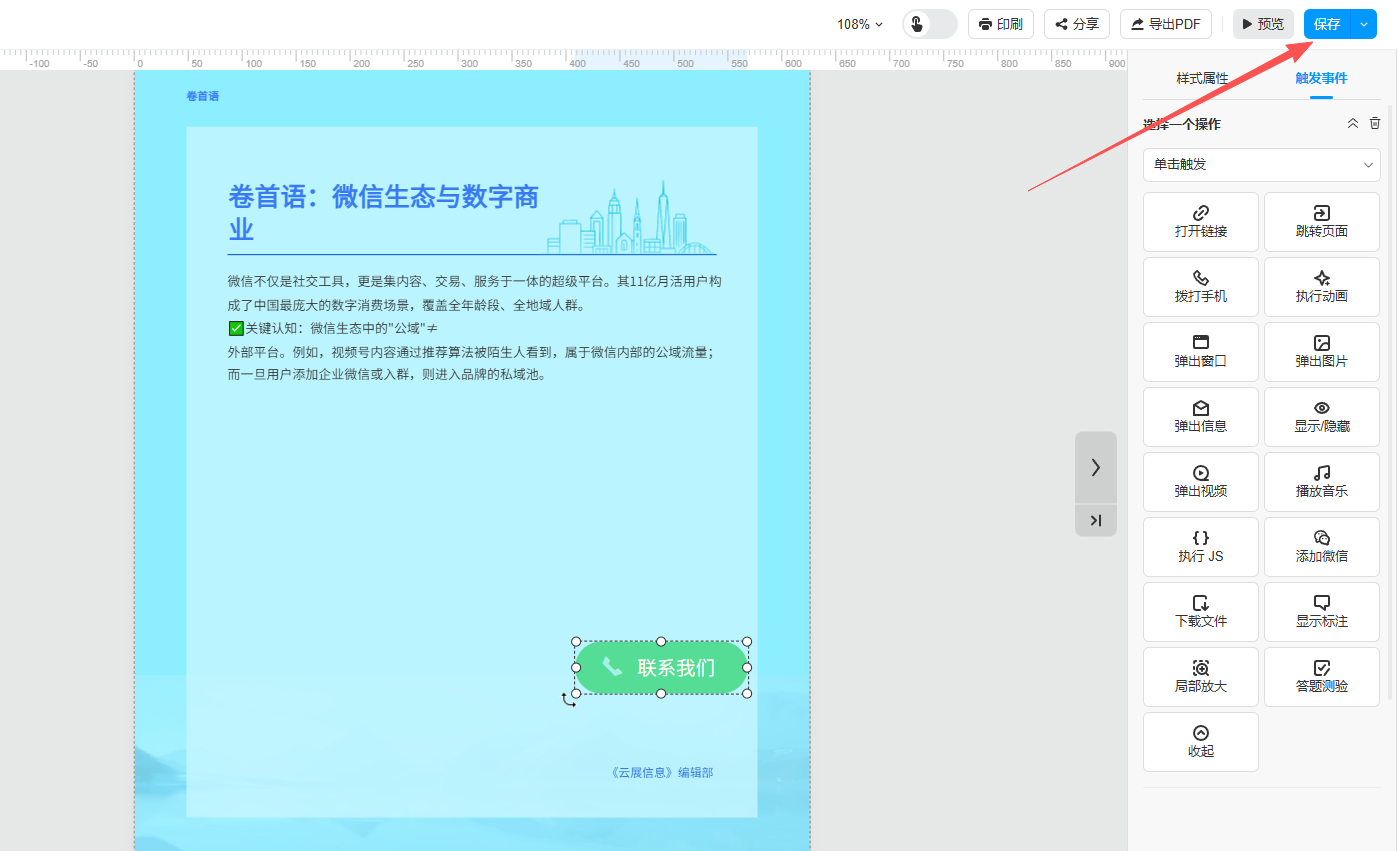Select the 答题测验 quiz checkbox action
This screenshot has width=1397, height=851.
coord(1321,677)
